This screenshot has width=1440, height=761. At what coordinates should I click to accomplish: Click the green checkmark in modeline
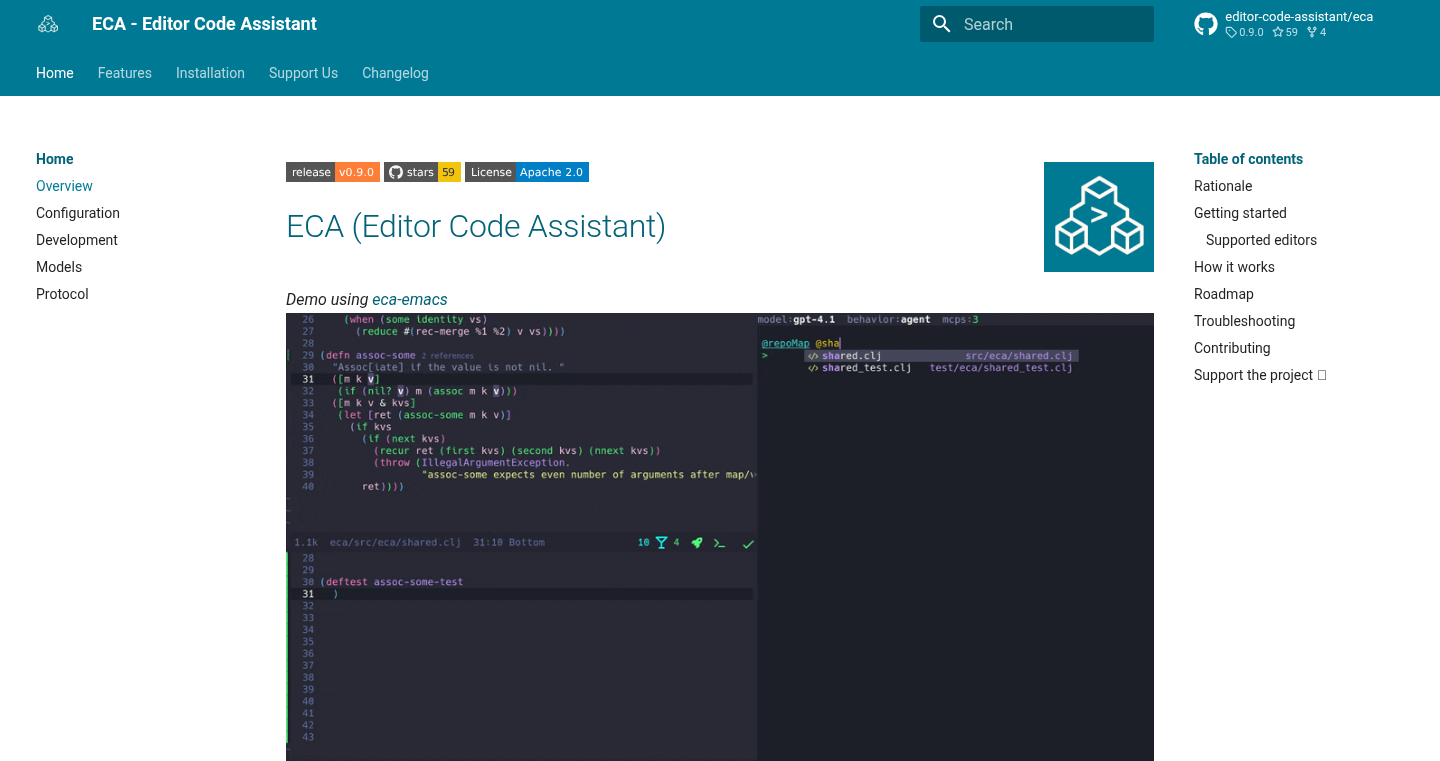click(748, 544)
